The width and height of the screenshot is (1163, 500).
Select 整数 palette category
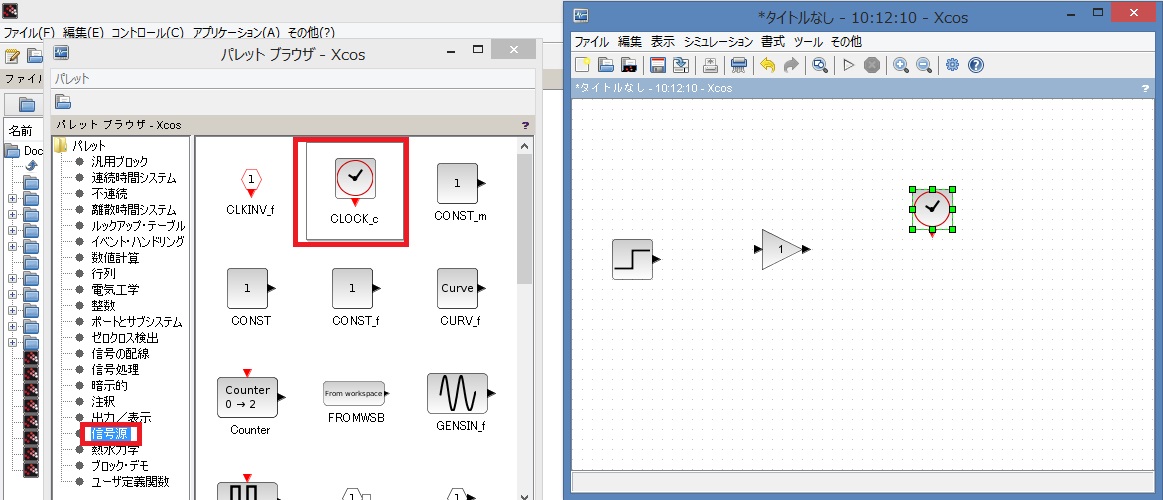103,306
